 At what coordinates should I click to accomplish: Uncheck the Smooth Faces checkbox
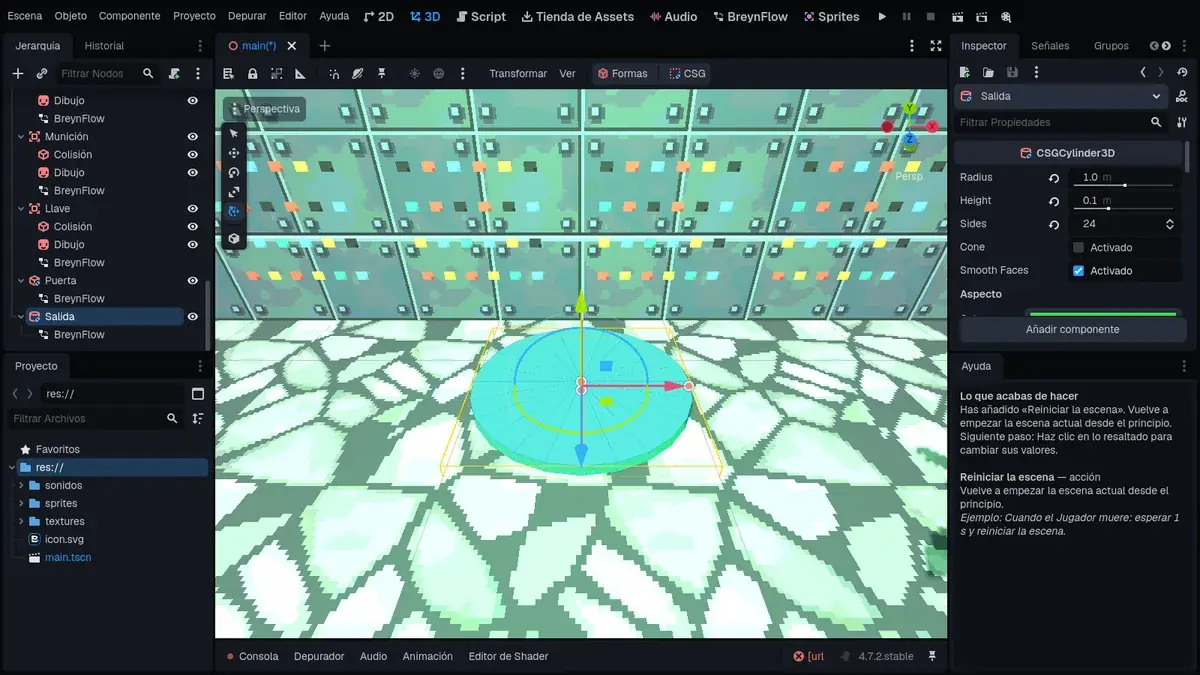point(1078,271)
